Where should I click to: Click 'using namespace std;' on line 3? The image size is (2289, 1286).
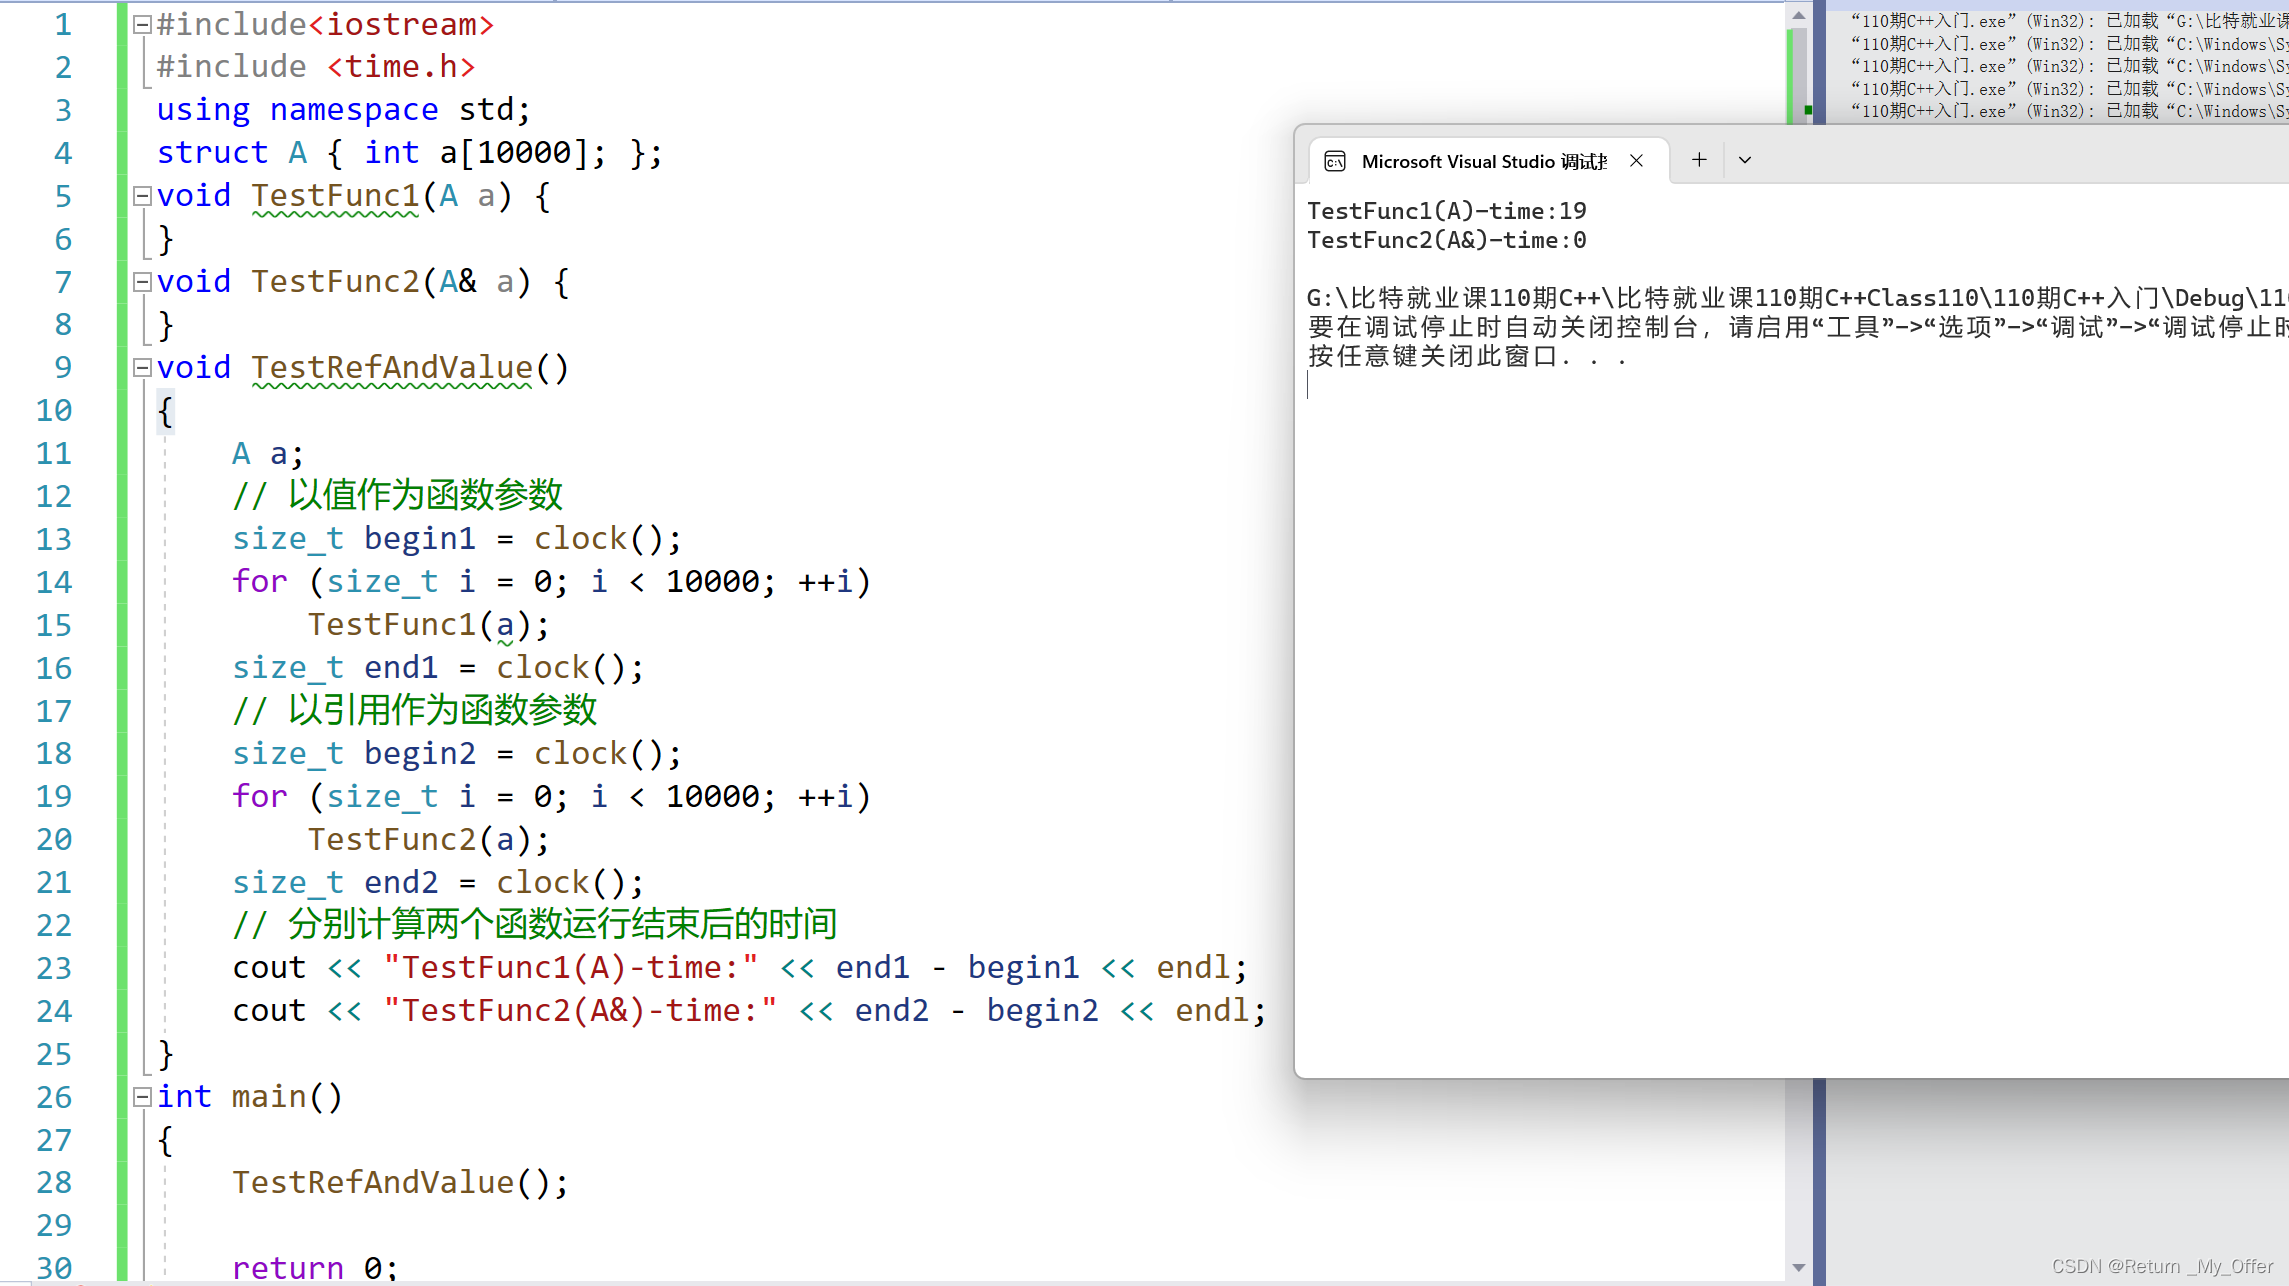point(344,110)
